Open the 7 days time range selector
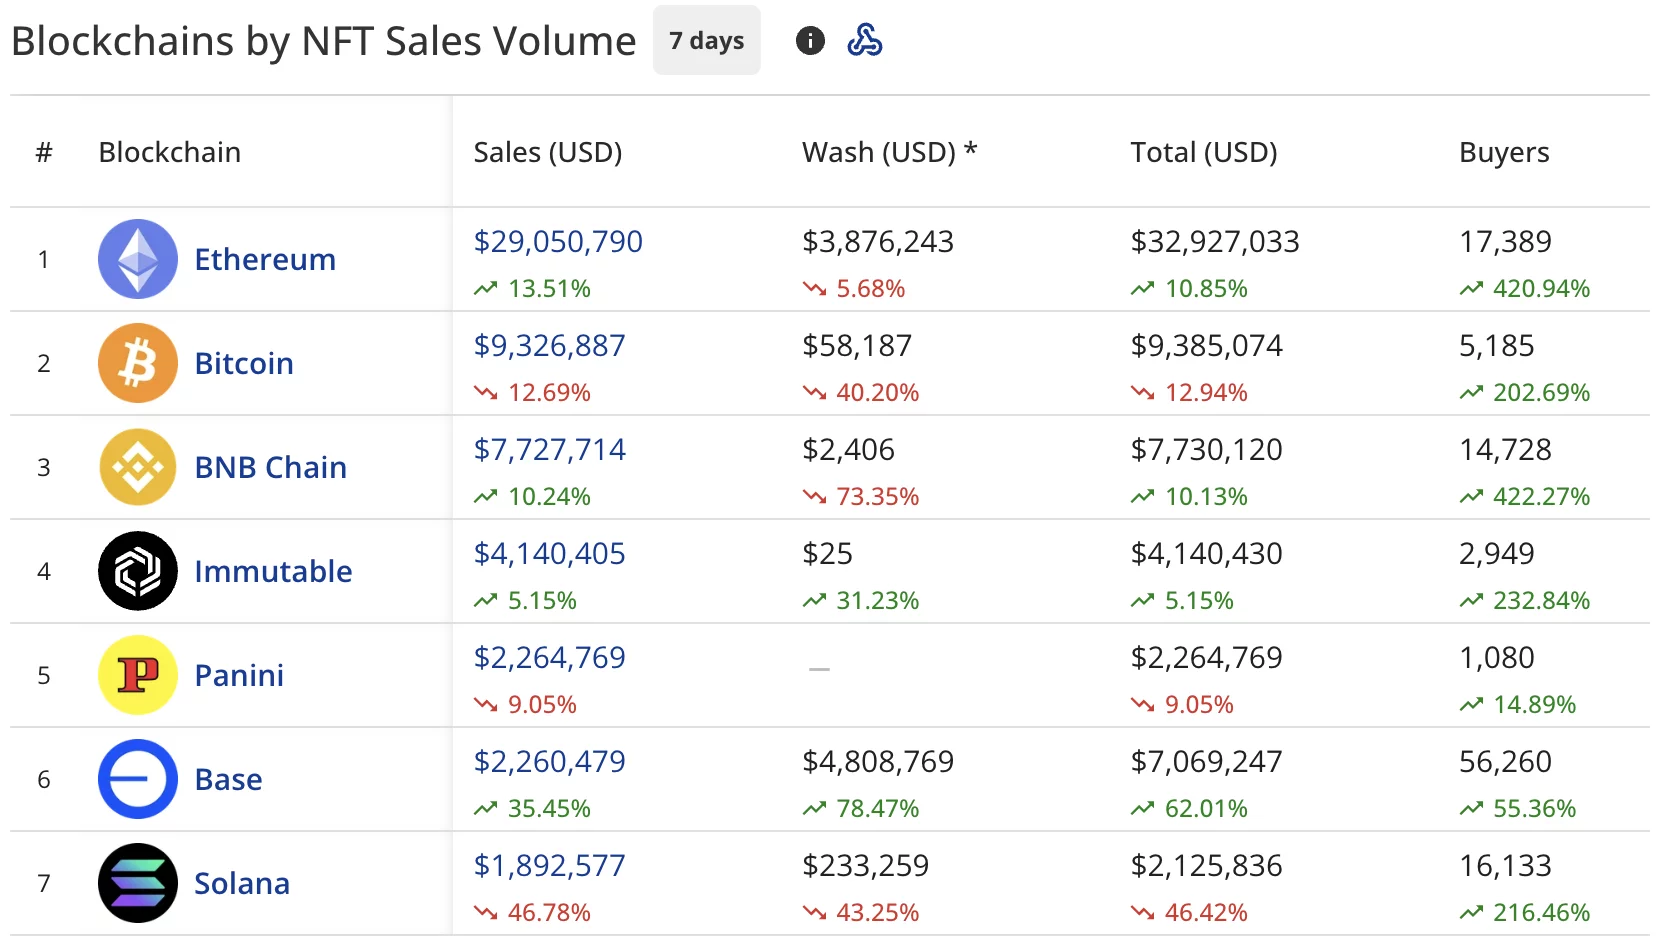The height and width of the screenshot is (936, 1670). click(x=706, y=40)
